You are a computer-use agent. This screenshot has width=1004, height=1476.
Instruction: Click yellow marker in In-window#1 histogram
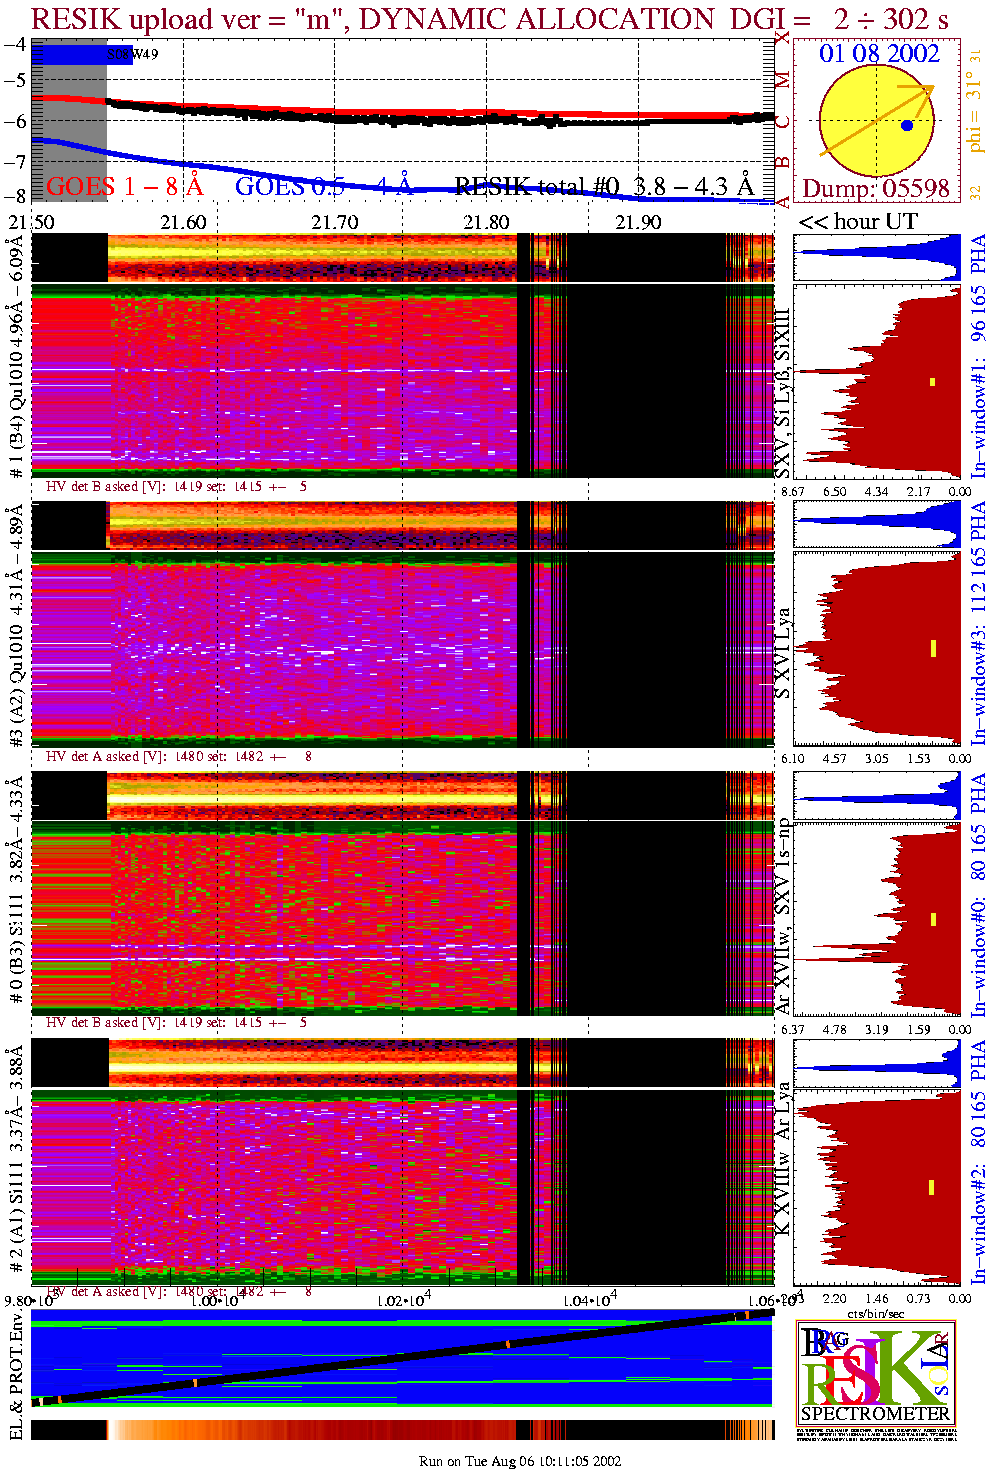click(932, 381)
